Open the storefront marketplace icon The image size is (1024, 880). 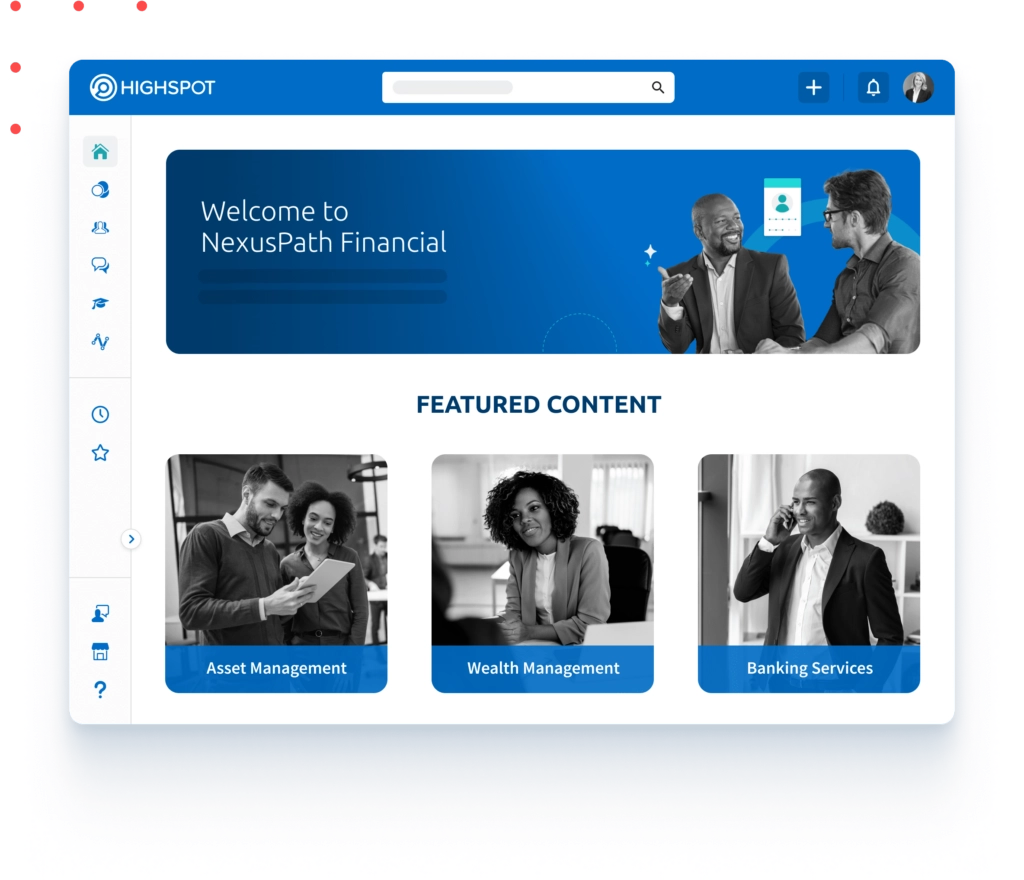click(100, 652)
